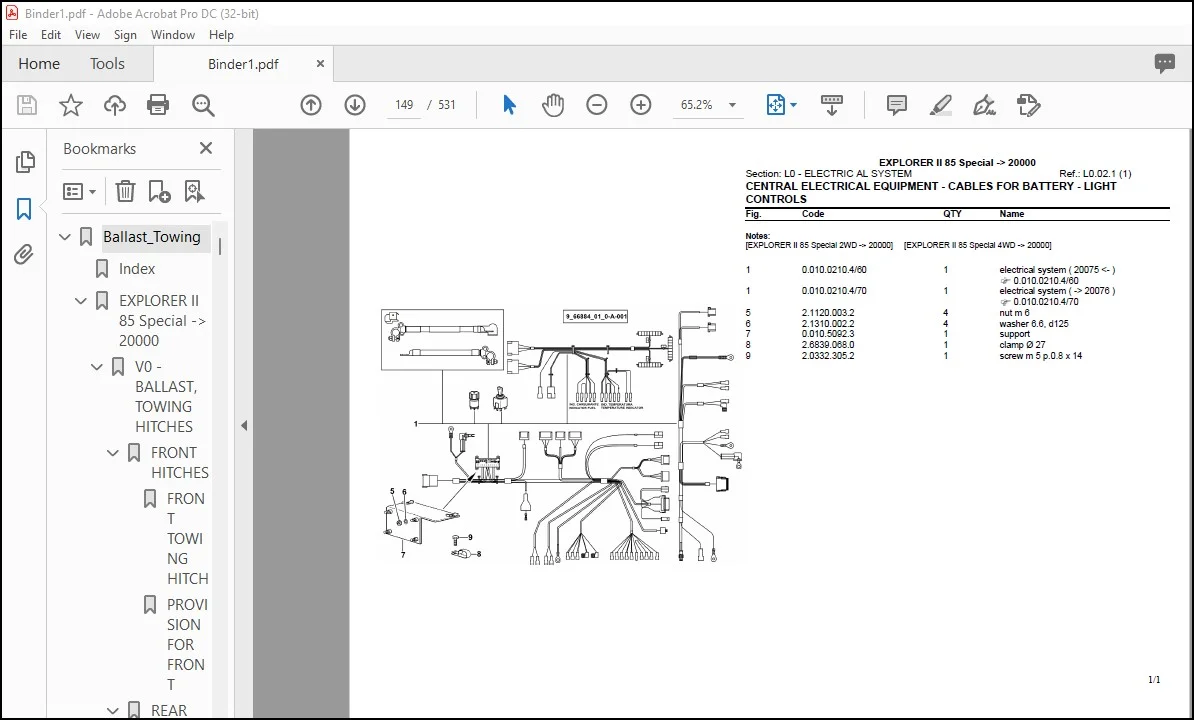The height and width of the screenshot is (720, 1194).
Task: Click the 'screw m 5 p.0.8 x 14' entry
Action: (1040, 355)
